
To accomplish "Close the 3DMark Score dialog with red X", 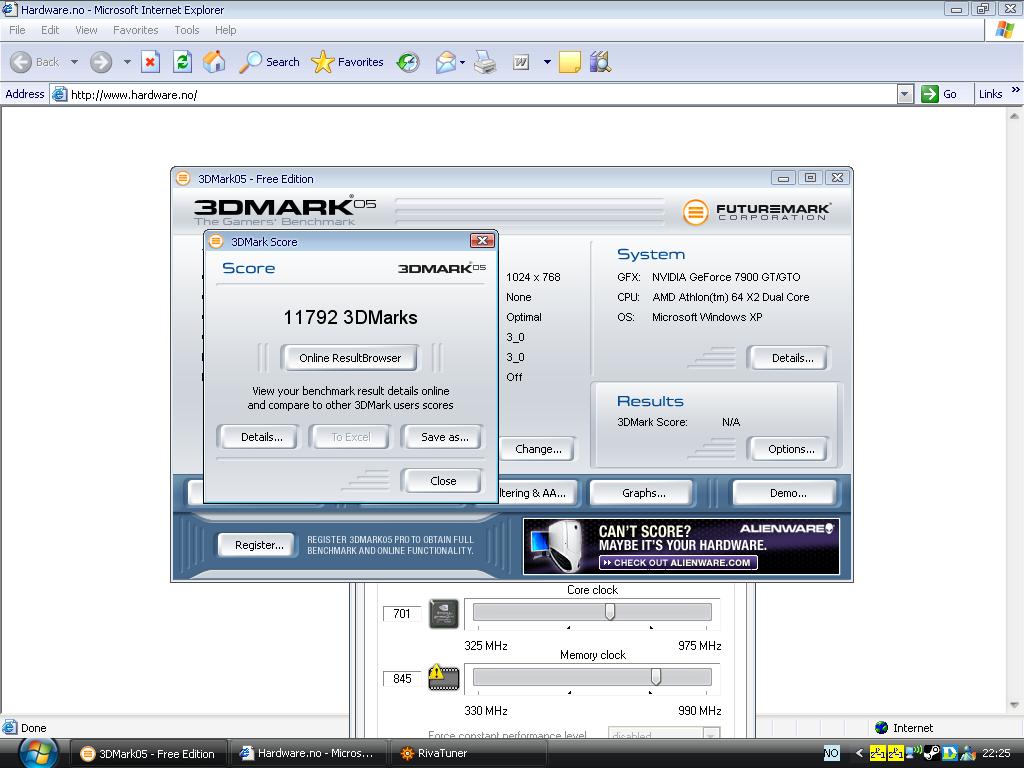I will pos(482,240).
